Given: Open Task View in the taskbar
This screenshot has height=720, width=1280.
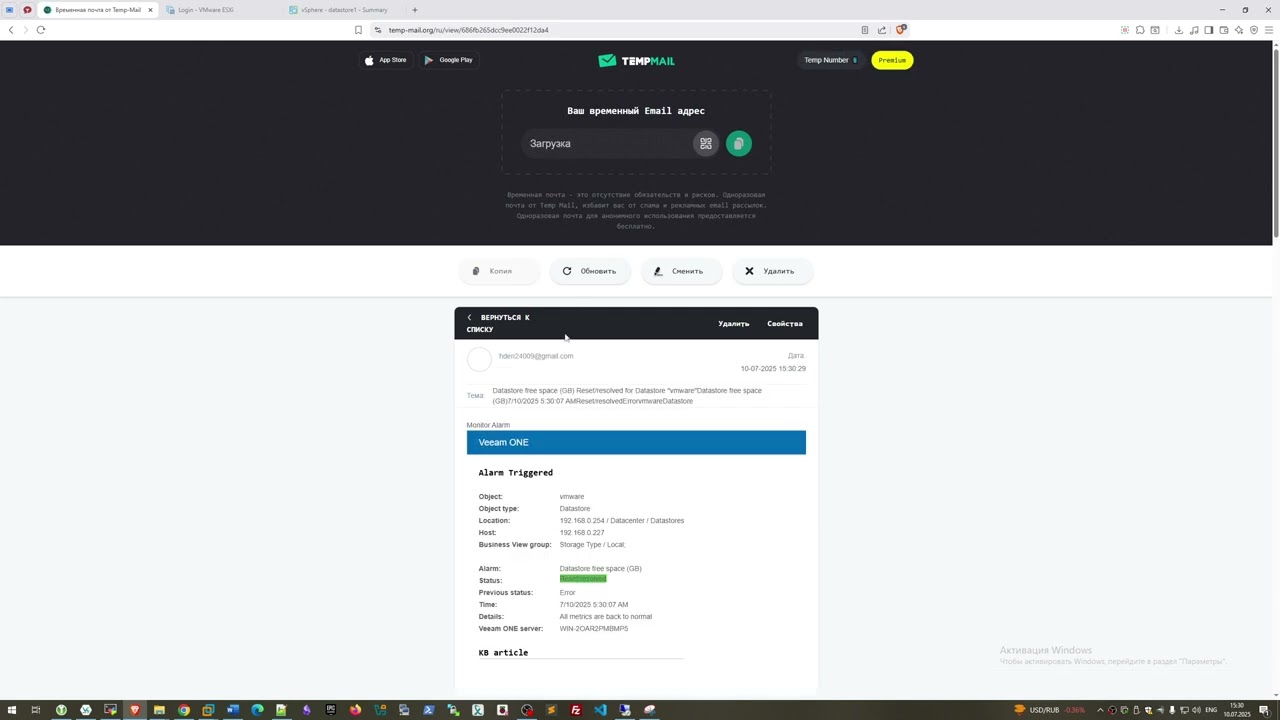Looking at the screenshot, I should [36, 710].
